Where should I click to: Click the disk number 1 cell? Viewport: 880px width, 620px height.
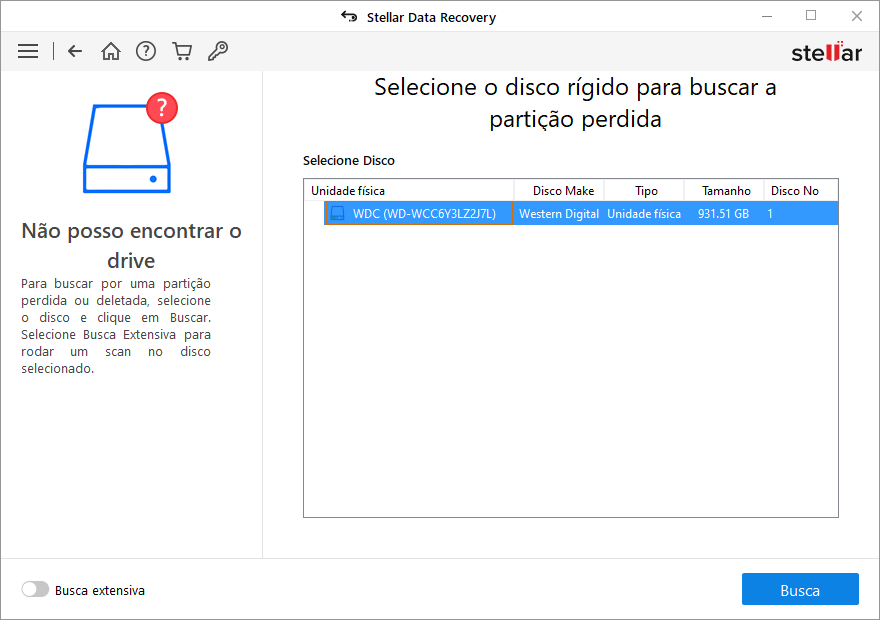click(770, 214)
